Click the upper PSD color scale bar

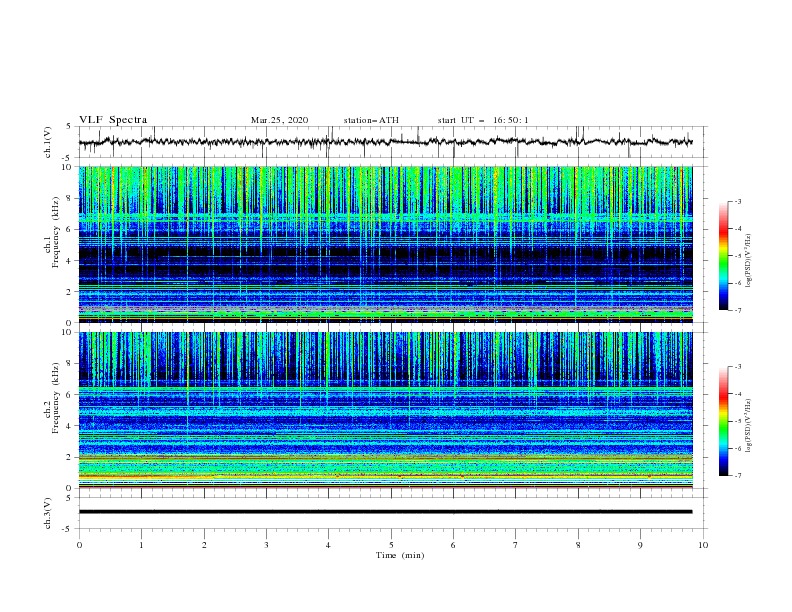(x=723, y=256)
